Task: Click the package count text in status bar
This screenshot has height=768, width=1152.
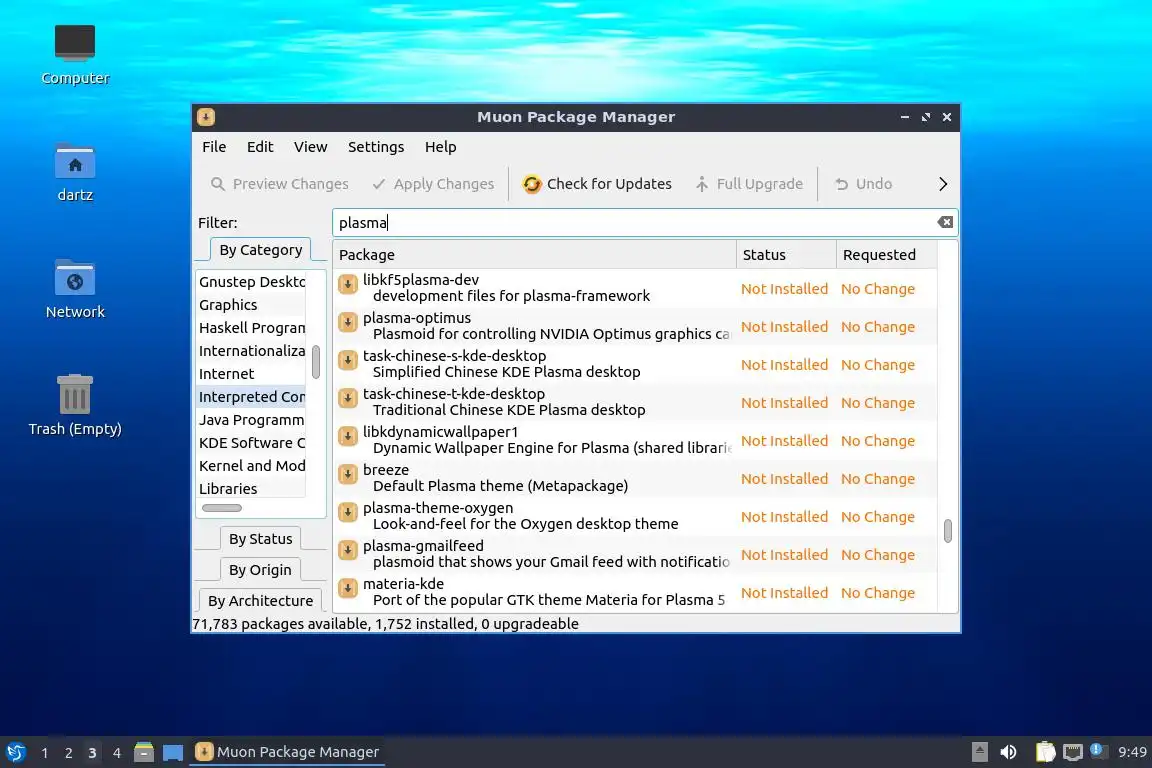Action: tap(386, 624)
